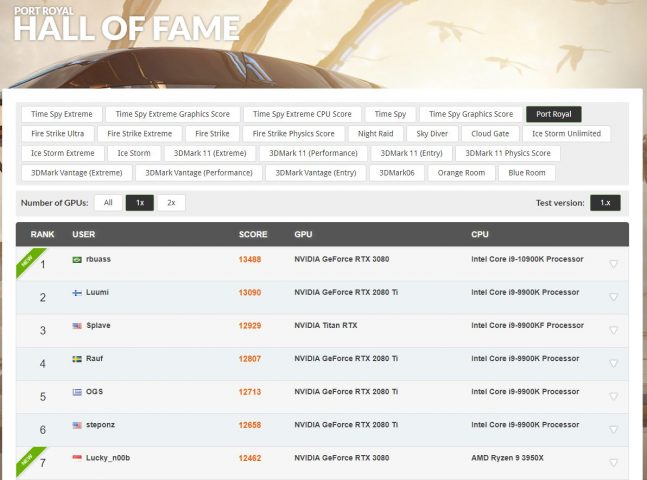Select the Ice Storm benchmark
The width and height of the screenshot is (647, 480).
tap(134, 153)
